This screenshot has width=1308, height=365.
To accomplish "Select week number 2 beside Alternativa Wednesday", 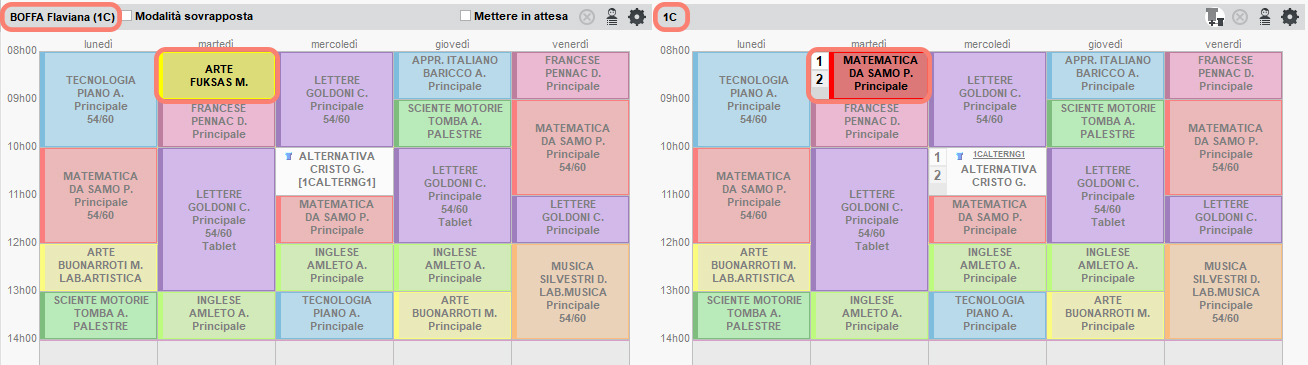I will [x=938, y=176].
